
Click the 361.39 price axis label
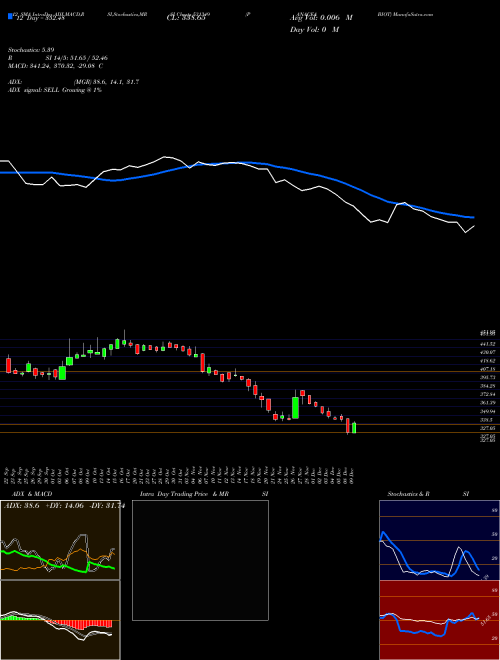click(x=487, y=403)
